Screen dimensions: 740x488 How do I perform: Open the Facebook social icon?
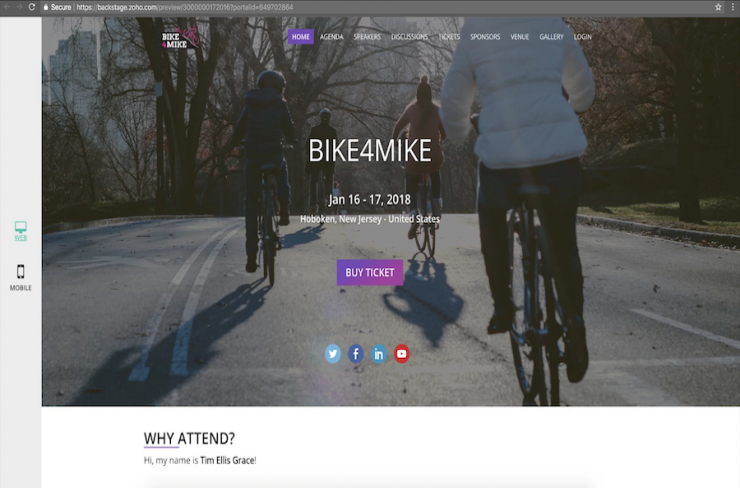point(356,353)
